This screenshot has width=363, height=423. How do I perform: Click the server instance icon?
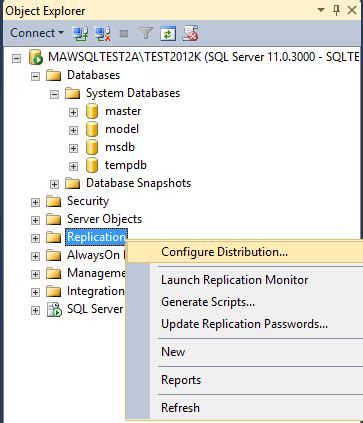(35, 57)
